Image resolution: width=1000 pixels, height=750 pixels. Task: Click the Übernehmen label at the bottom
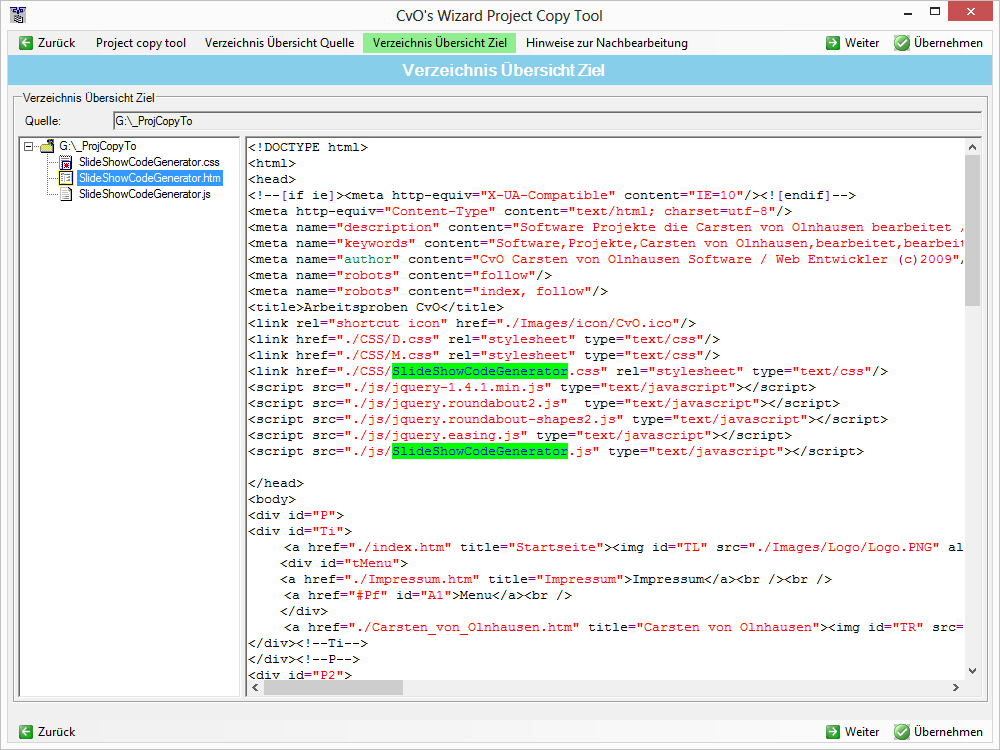pyautogui.click(x=948, y=732)
